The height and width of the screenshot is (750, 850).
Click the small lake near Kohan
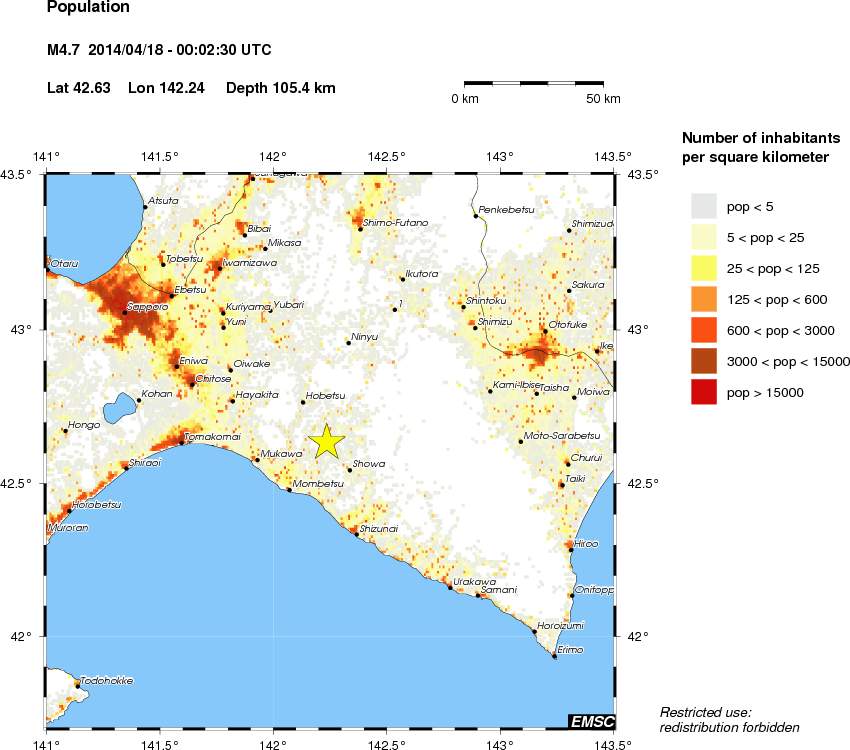(121, 408)
